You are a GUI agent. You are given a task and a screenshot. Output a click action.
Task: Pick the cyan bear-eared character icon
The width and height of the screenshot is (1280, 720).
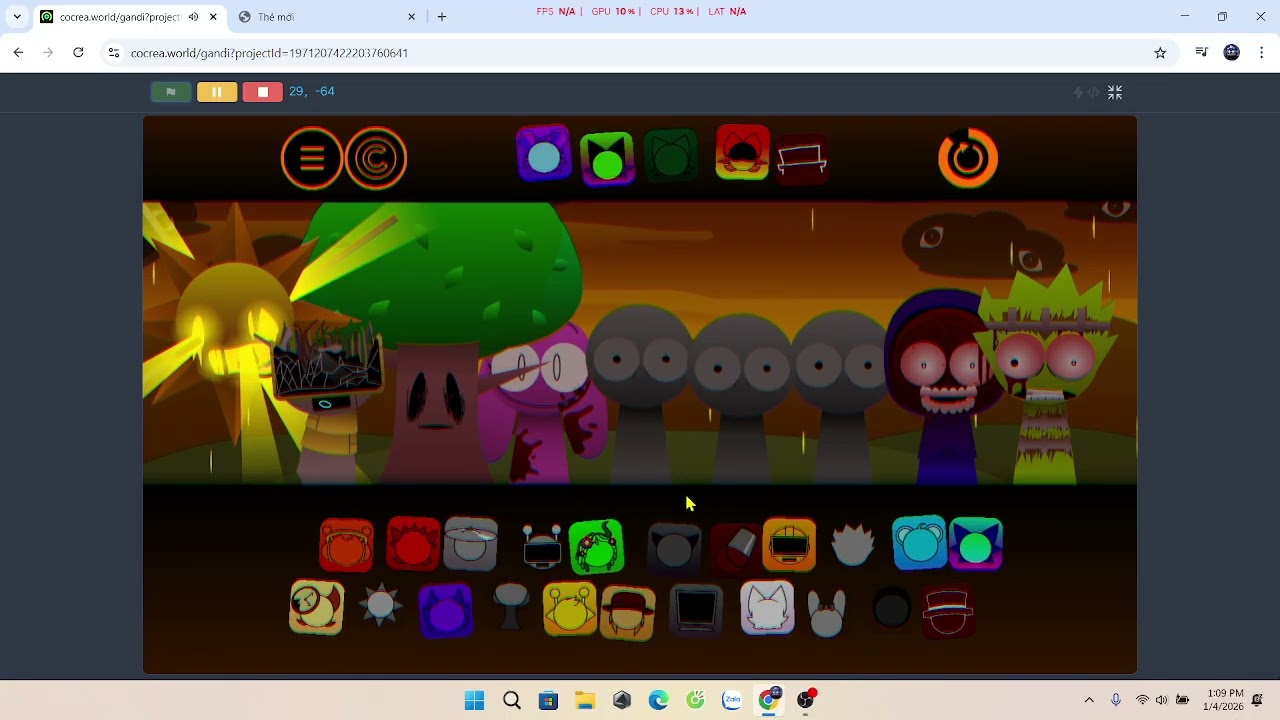click(919, 543)
